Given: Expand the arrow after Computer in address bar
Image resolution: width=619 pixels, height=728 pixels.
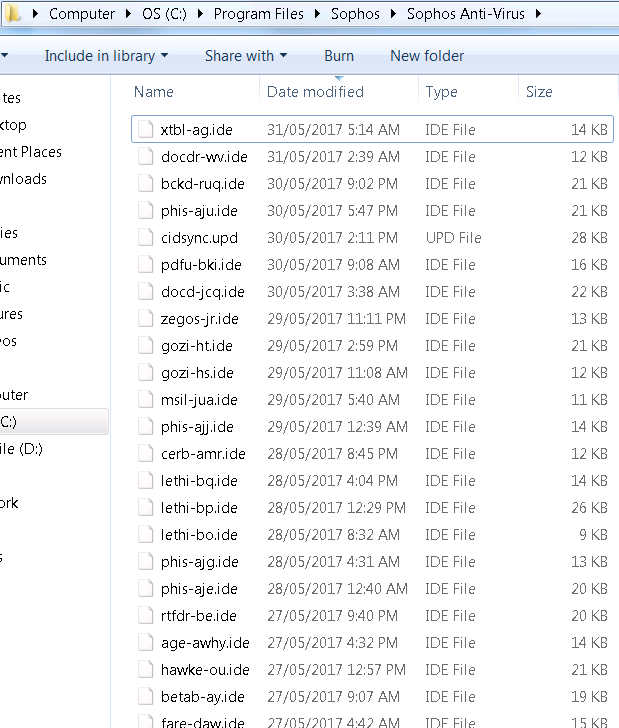Looking at the screenshot, I should (129, 13).
